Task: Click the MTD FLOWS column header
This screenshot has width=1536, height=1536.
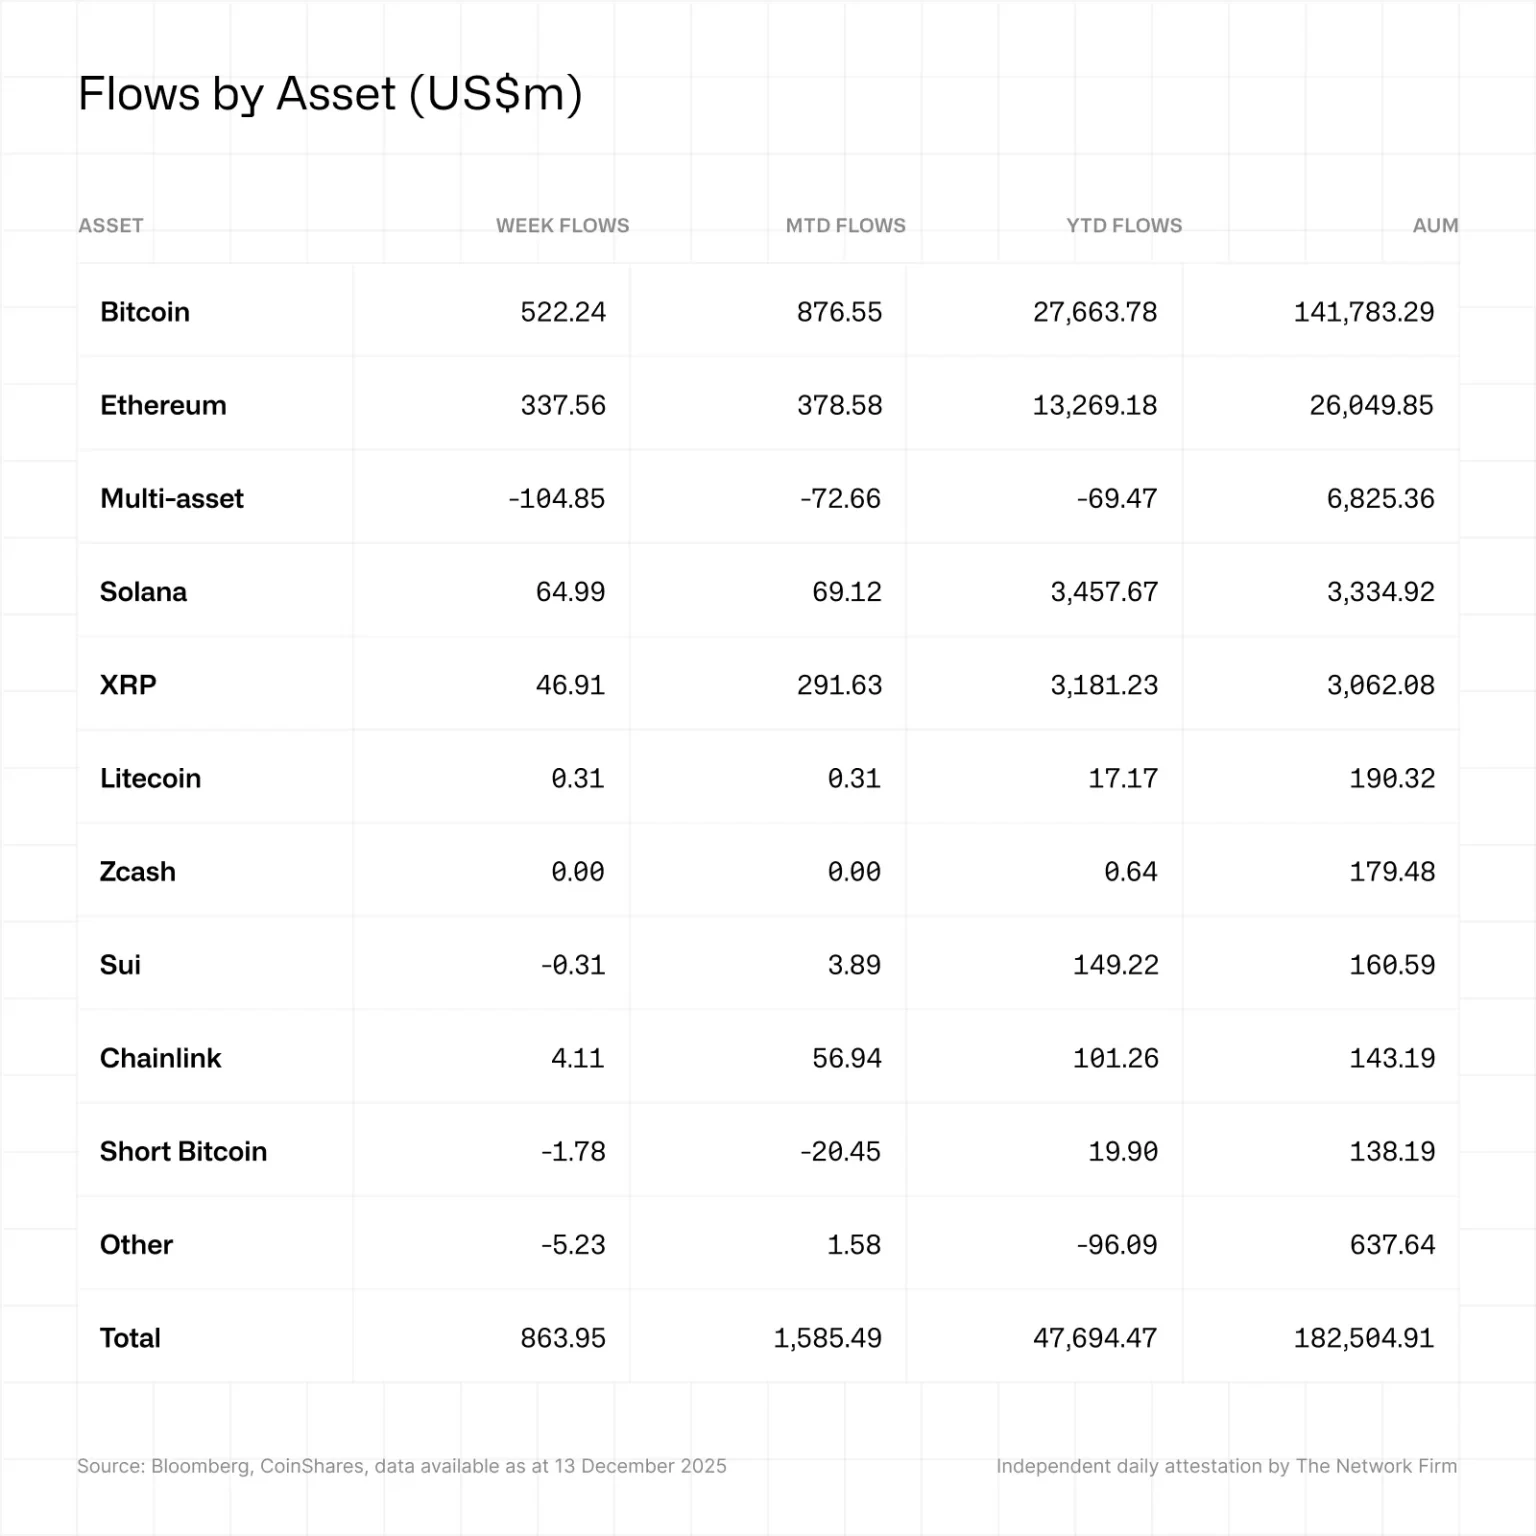Action: (x=845, y=226)
